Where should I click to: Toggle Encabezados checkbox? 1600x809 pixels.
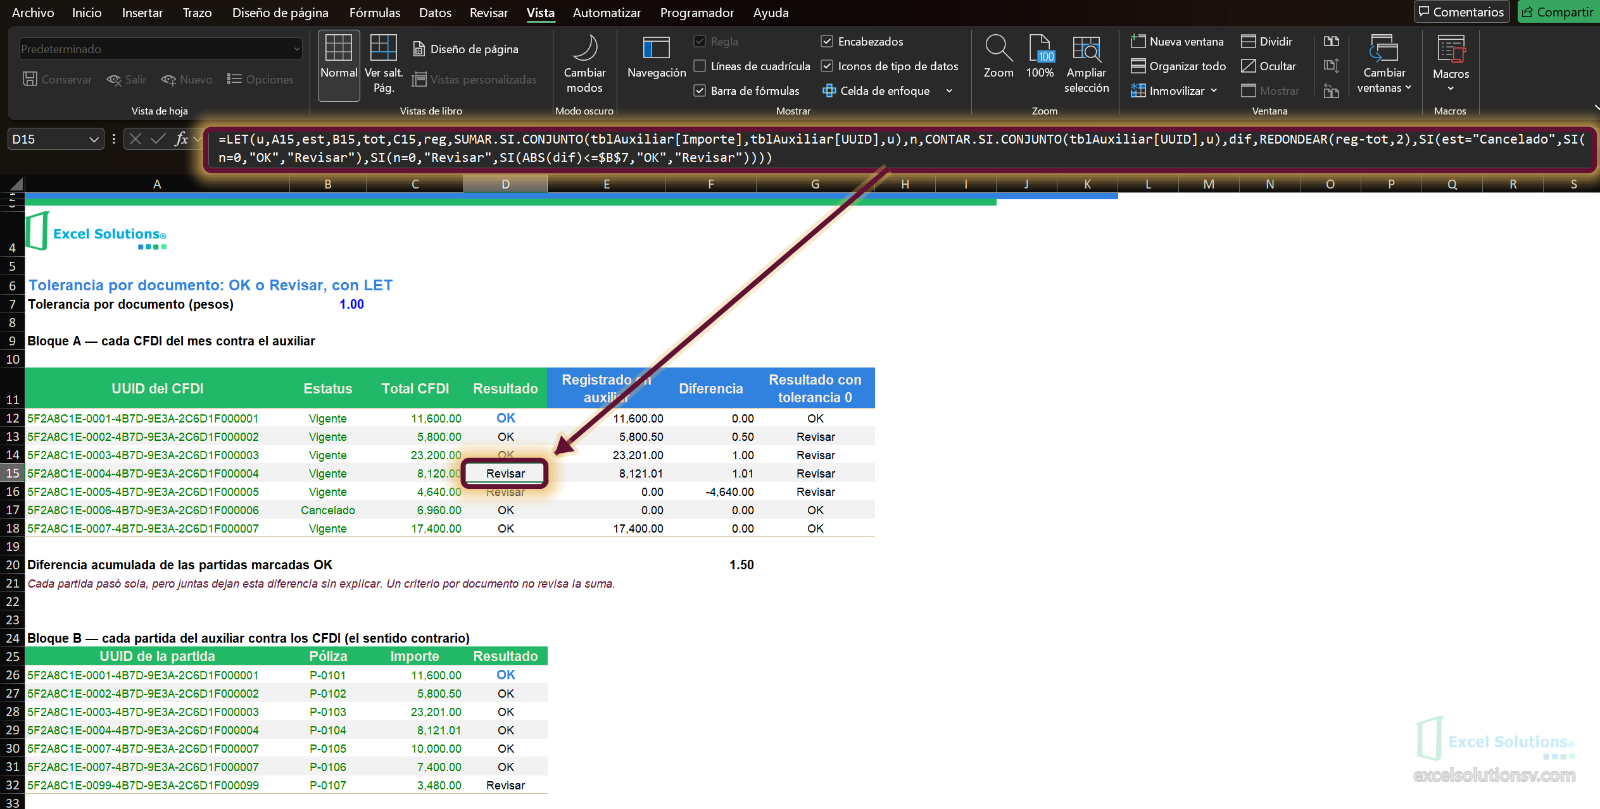tap(827, 42)
